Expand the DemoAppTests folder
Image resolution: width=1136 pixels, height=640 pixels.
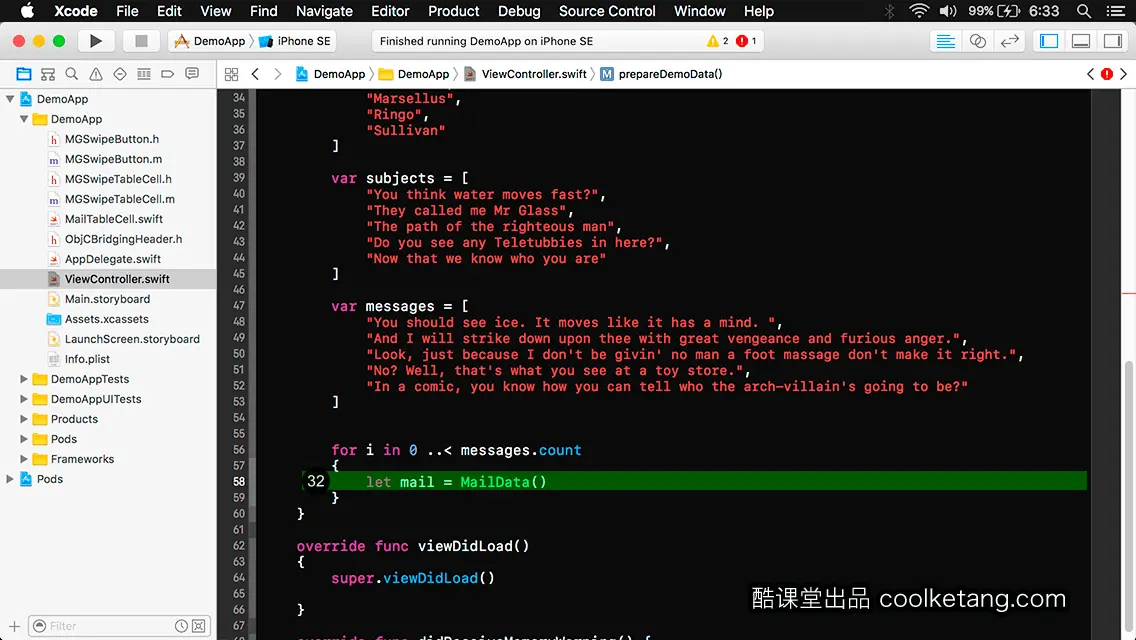tap(24, 379)
